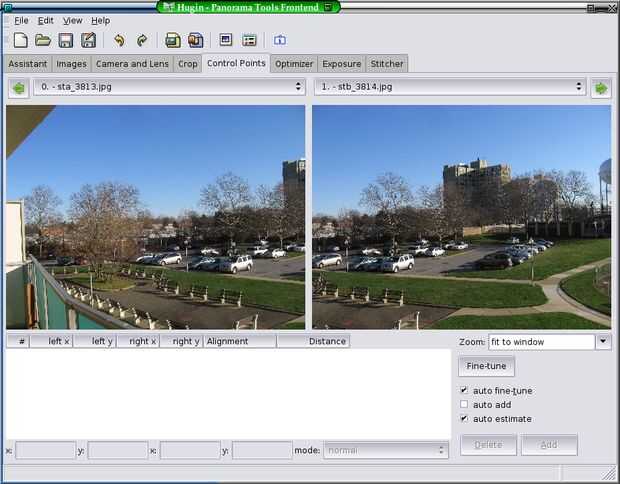Click the first y coordinate field
The image size is (620, 484).
point(118,450)
